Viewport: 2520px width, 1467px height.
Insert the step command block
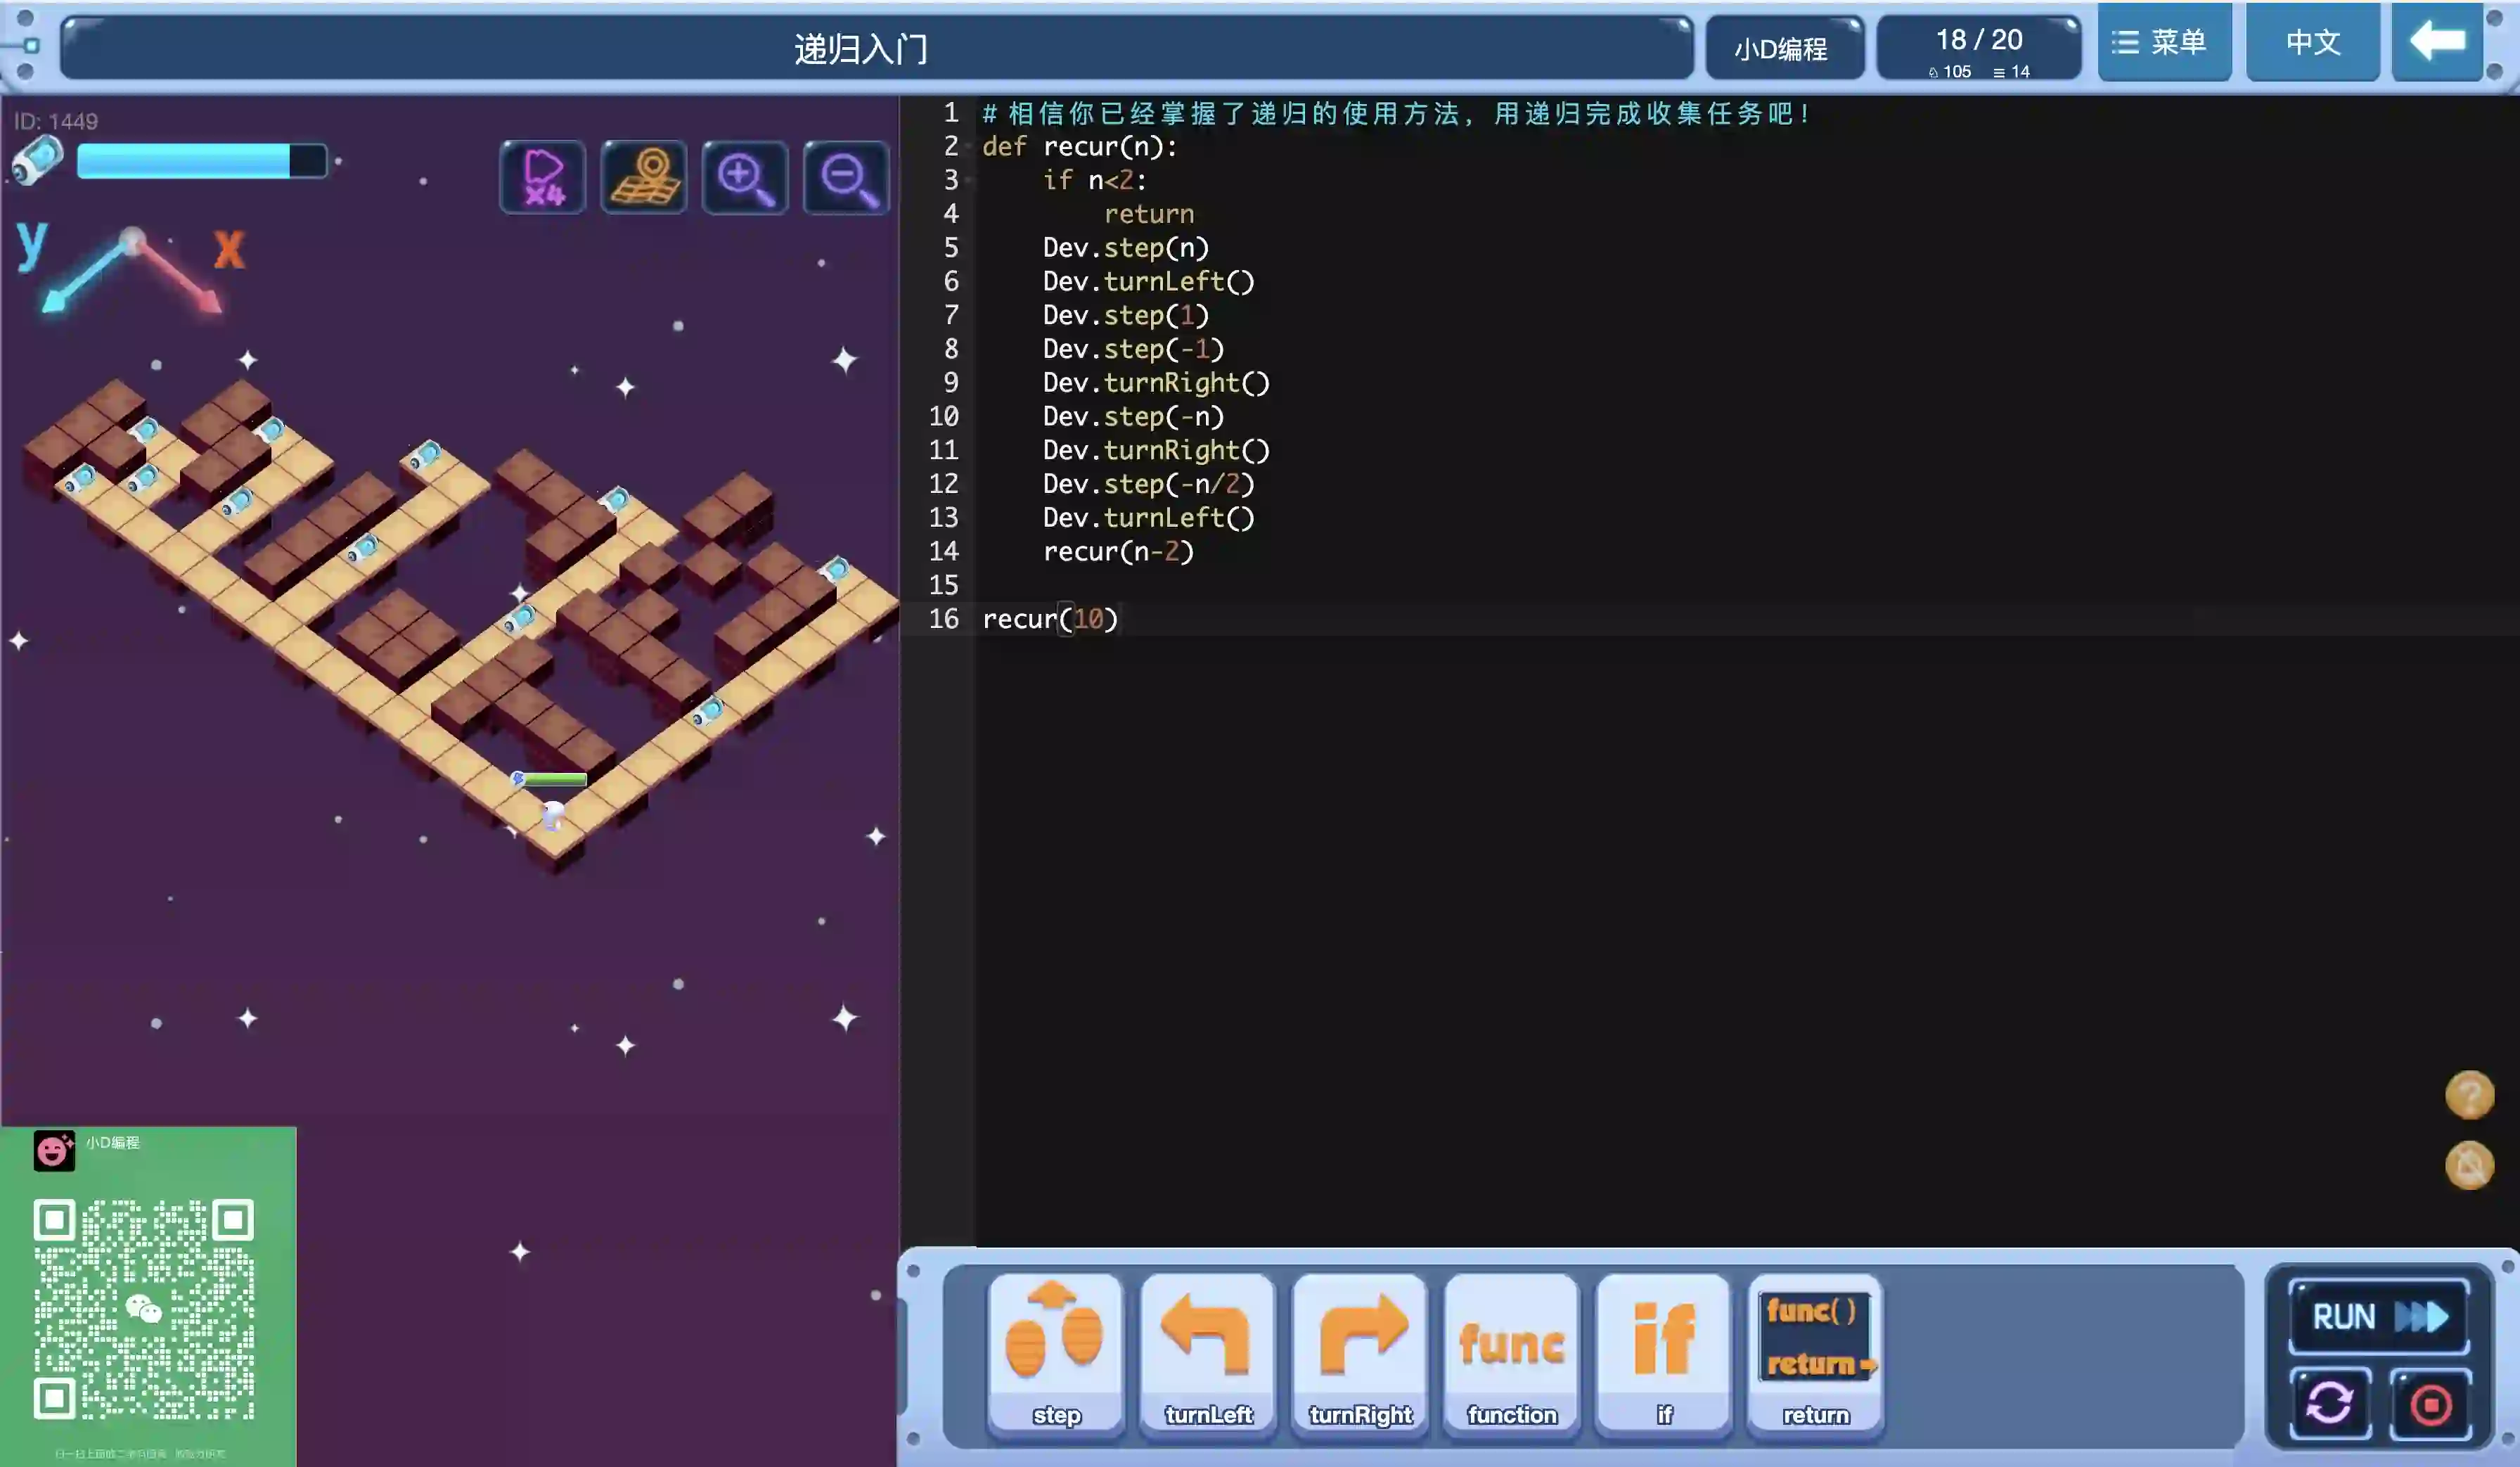coord(1056,1353)
